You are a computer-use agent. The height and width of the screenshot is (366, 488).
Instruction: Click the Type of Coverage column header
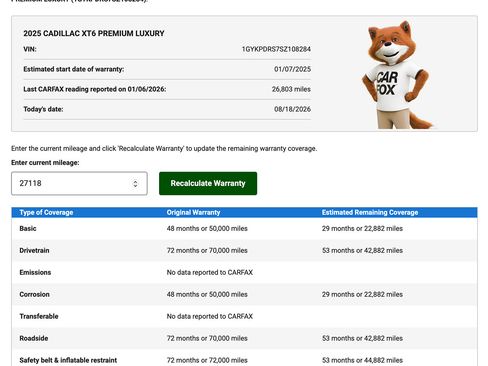tap(46, 212)
